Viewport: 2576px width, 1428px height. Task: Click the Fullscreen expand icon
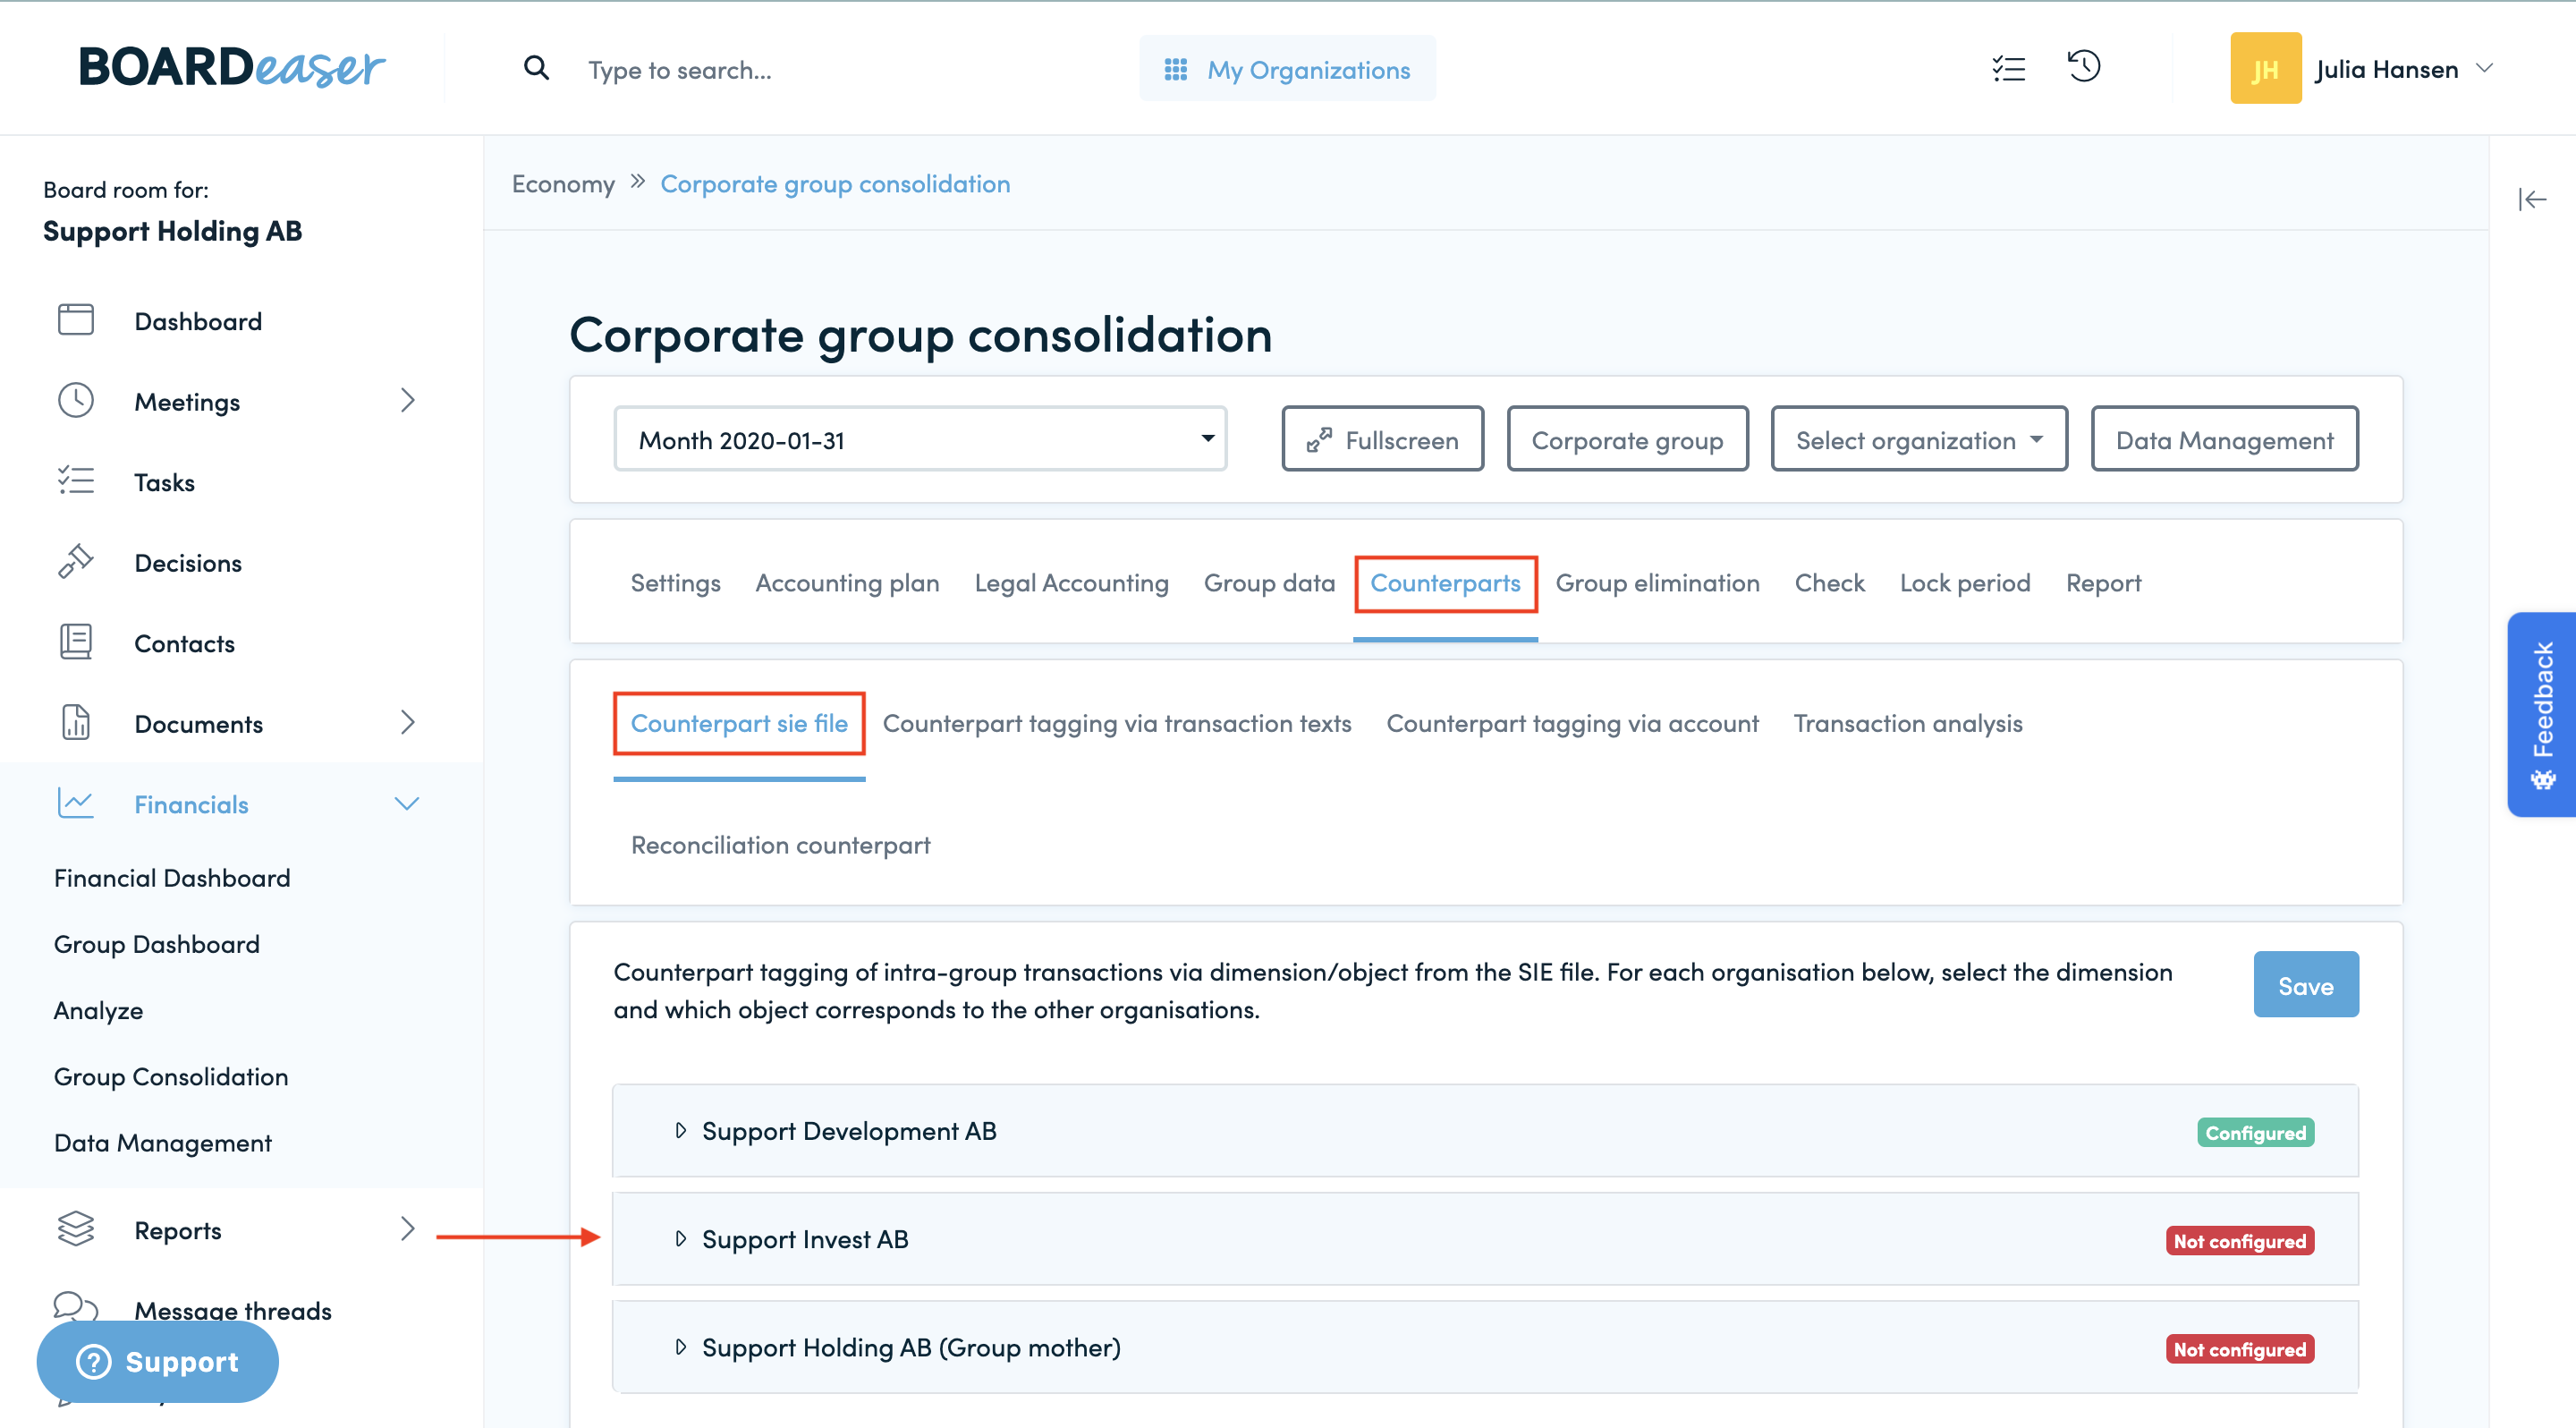click(1319, 440)
